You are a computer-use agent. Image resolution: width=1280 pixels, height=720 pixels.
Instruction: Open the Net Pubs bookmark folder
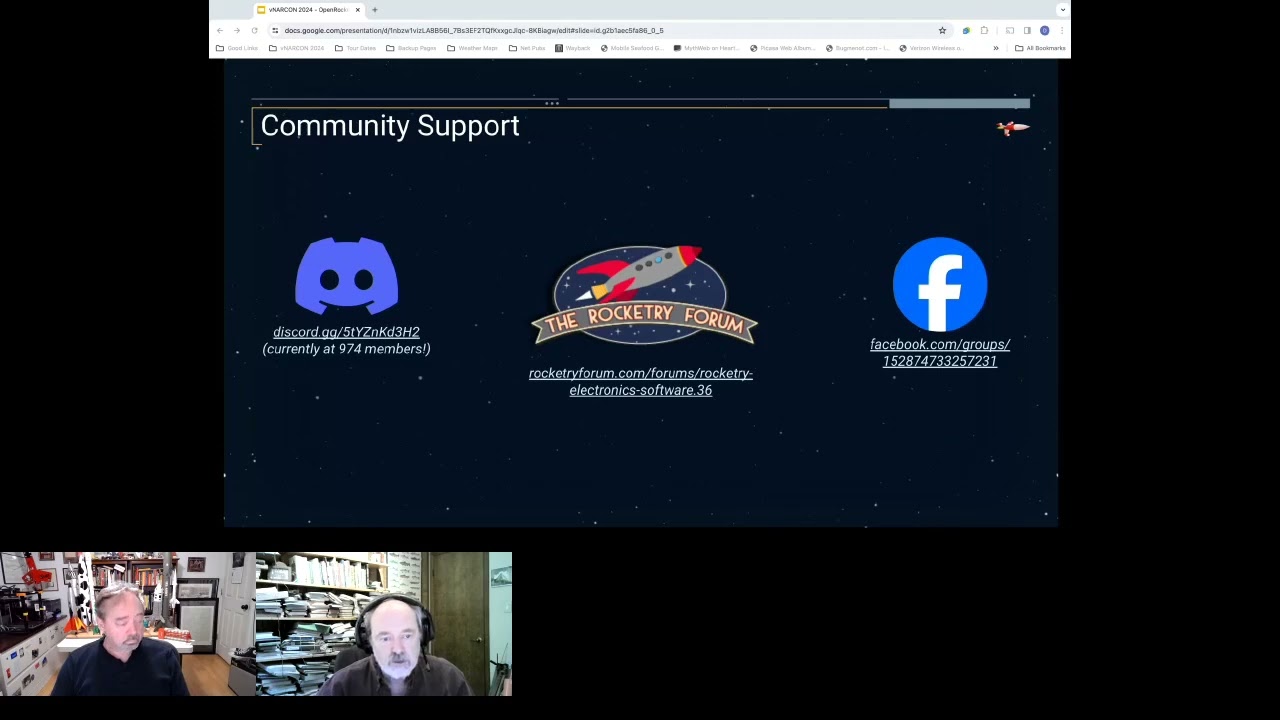527,48
